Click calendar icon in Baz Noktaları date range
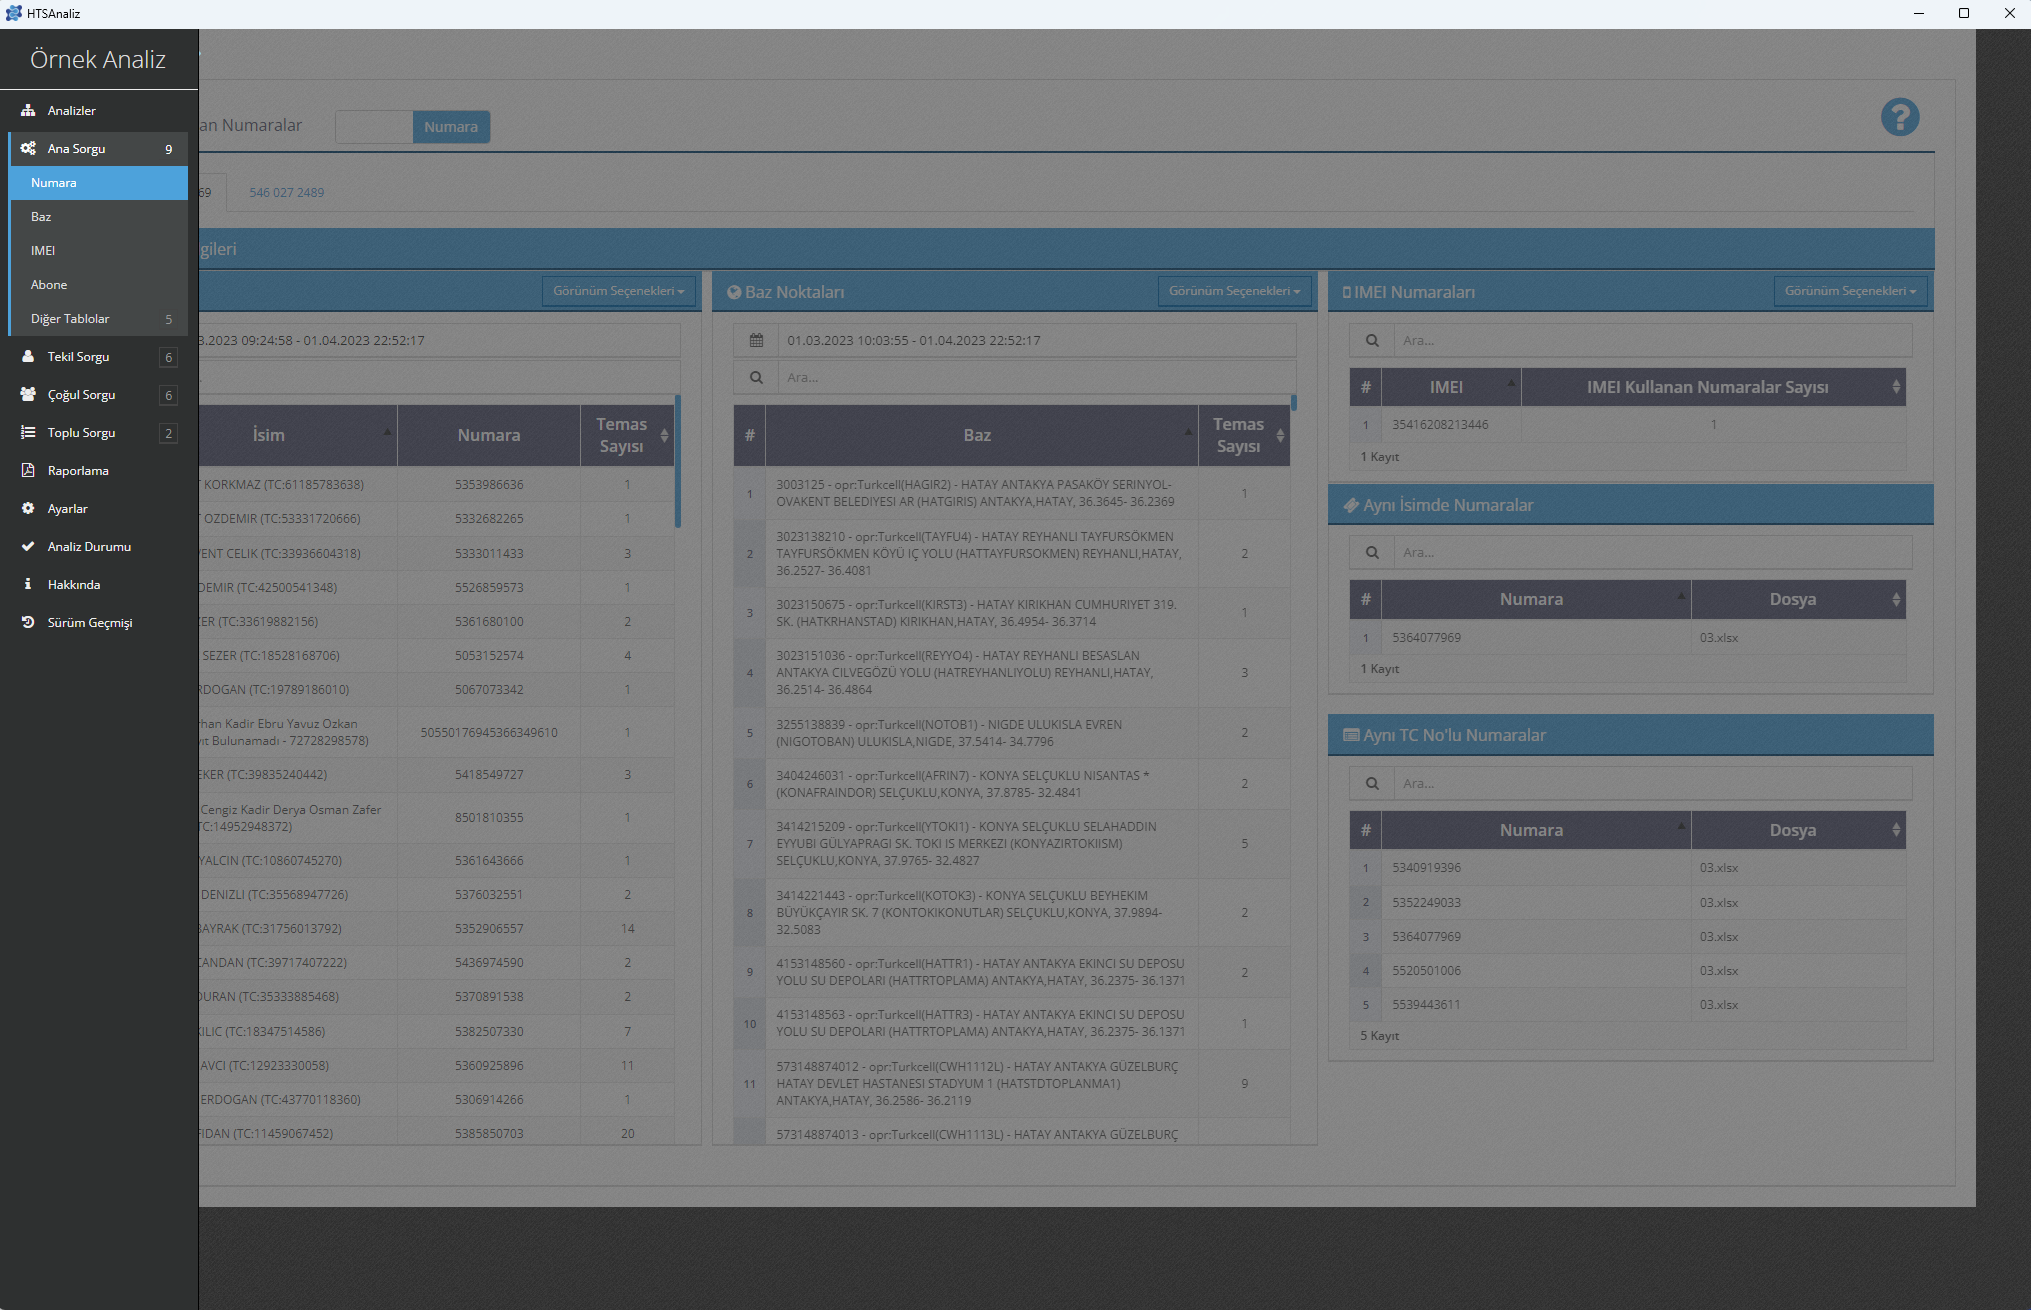The height and width of the screenshot is (1310, 2031). point(756,341)
